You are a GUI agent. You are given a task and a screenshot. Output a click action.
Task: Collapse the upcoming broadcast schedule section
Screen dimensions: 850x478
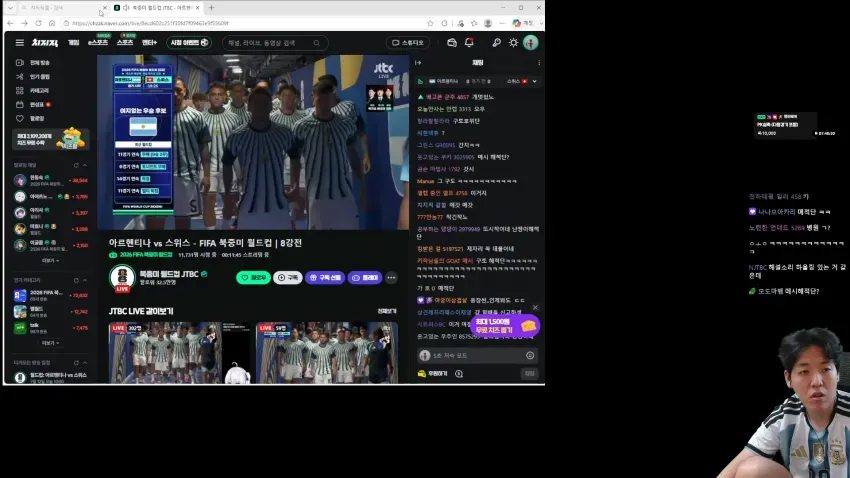click(x=85, y=363)
